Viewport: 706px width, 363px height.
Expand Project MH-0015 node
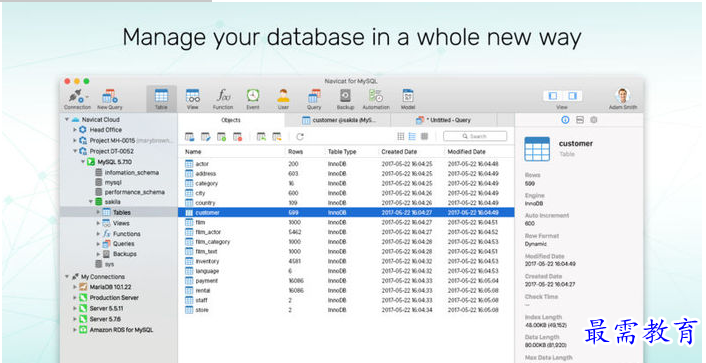tap(75, 141)
